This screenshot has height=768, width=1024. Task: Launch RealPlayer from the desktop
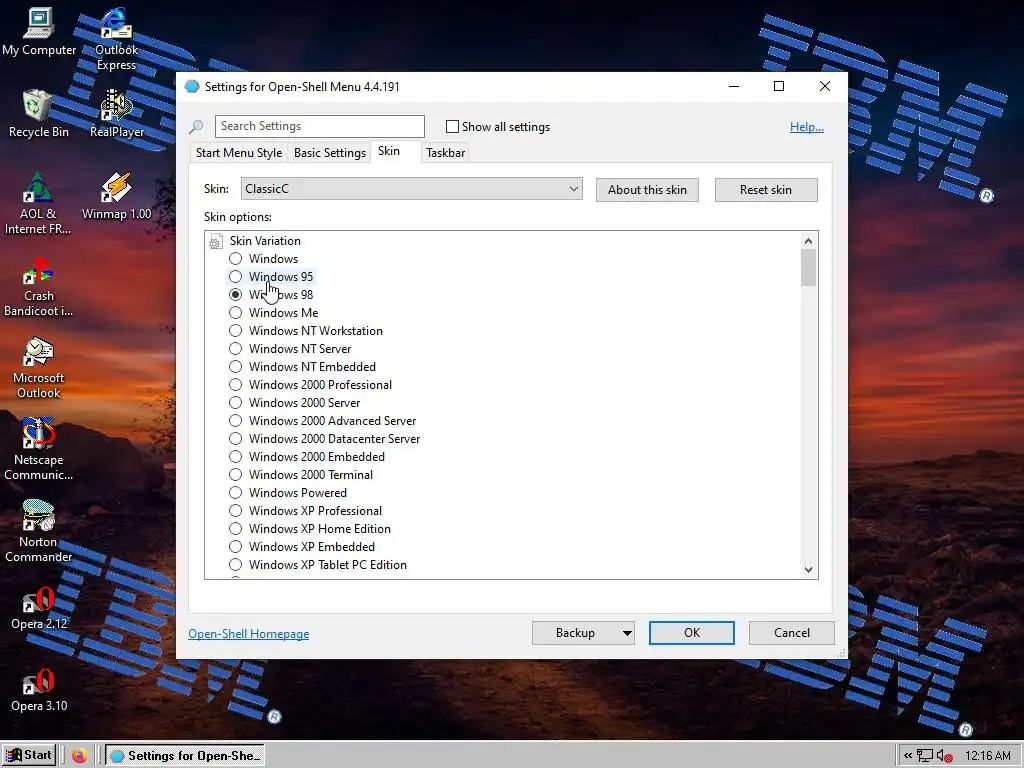coord(116,114)
